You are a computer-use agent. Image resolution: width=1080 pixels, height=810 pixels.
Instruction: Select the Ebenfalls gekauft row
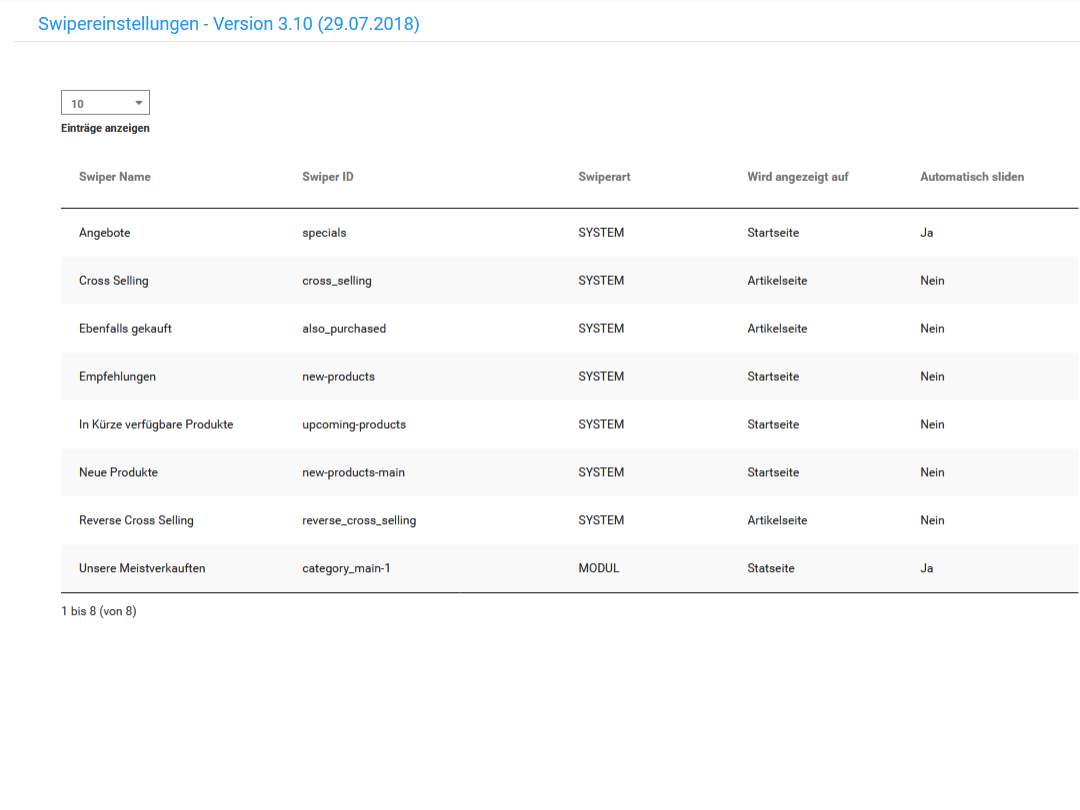click(x=125, y=329)
